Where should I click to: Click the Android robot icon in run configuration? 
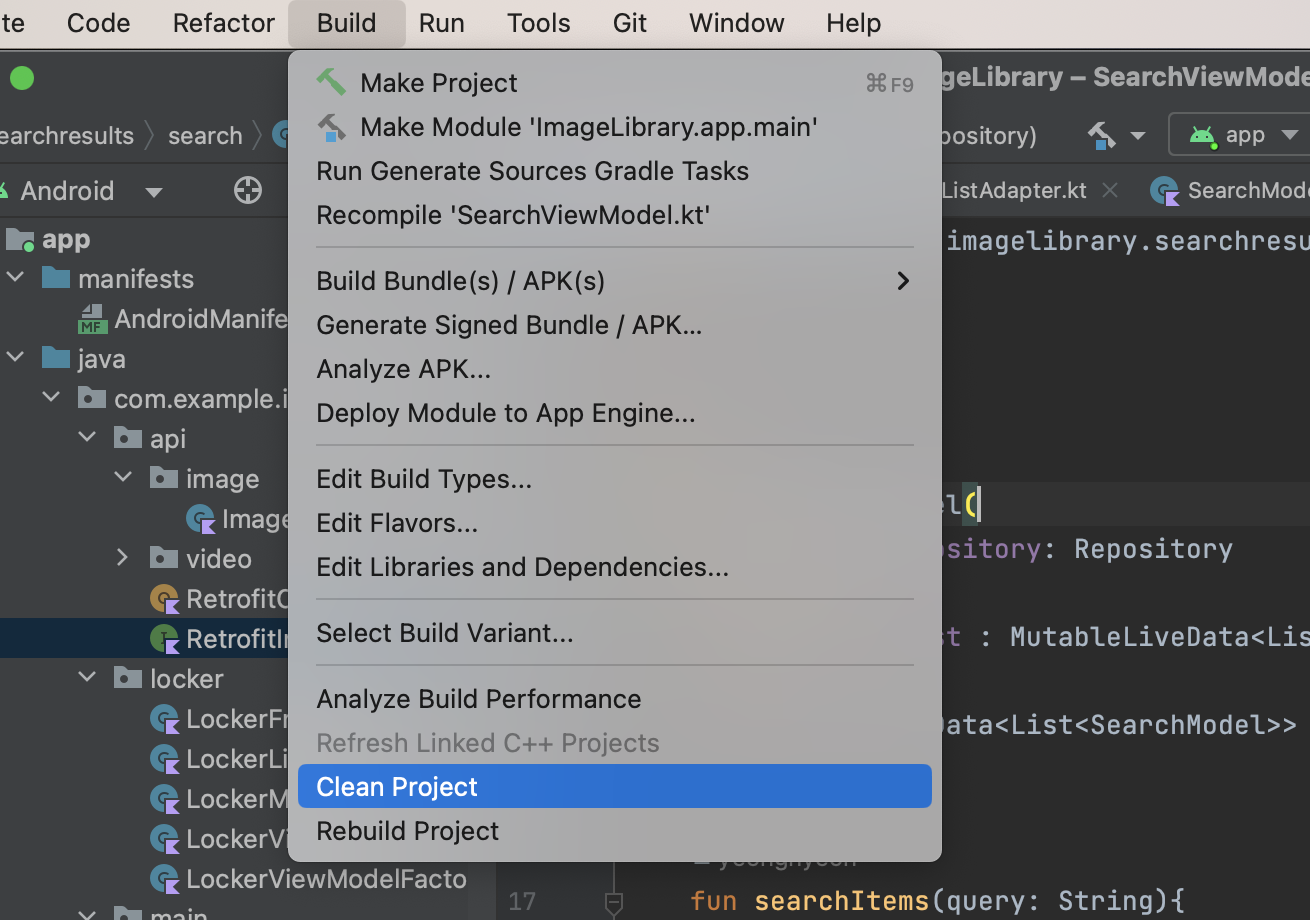tap(1202, 135)
